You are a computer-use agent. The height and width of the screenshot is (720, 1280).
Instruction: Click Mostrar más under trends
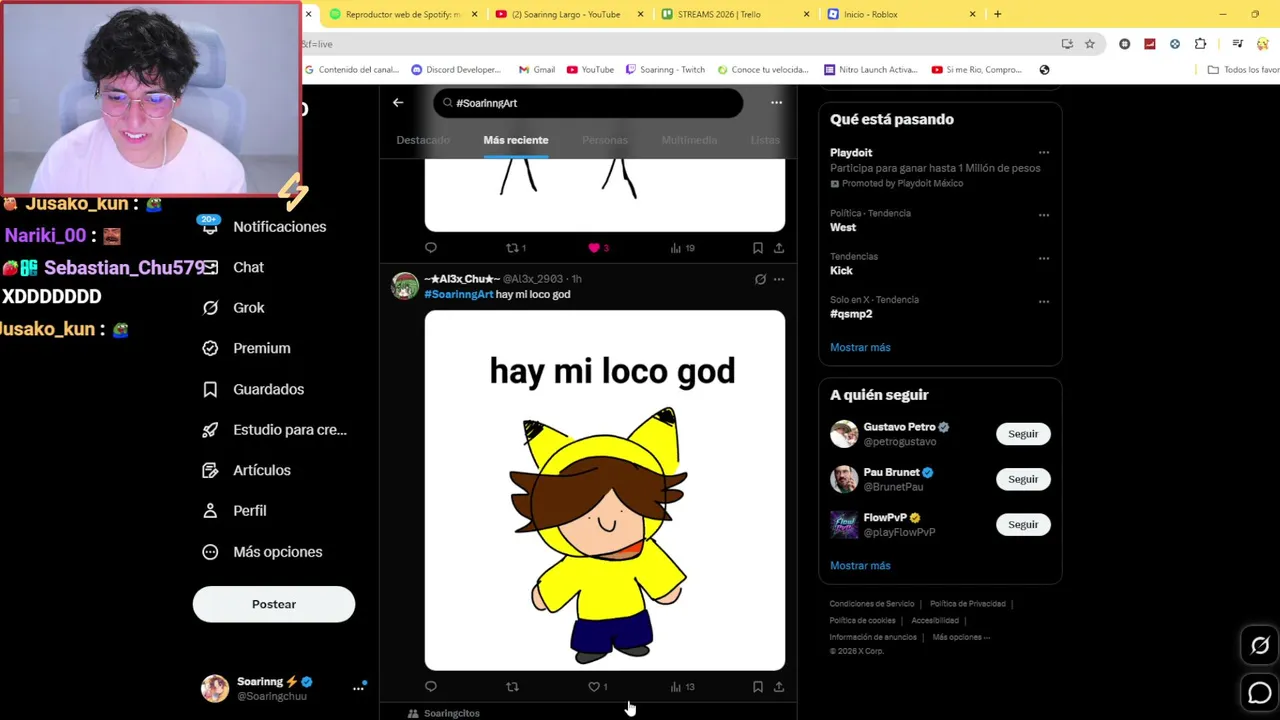coord(860,347)
